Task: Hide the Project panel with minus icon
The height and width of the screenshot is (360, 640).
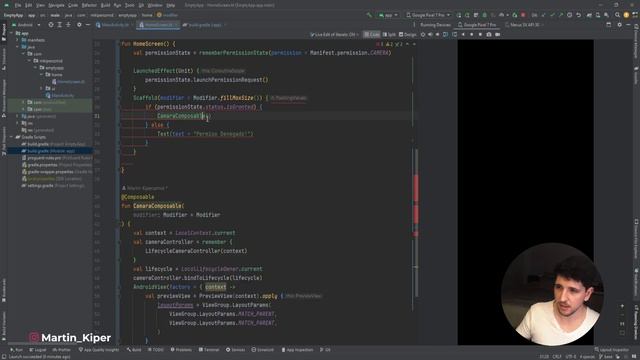Action: coord(88,25)
